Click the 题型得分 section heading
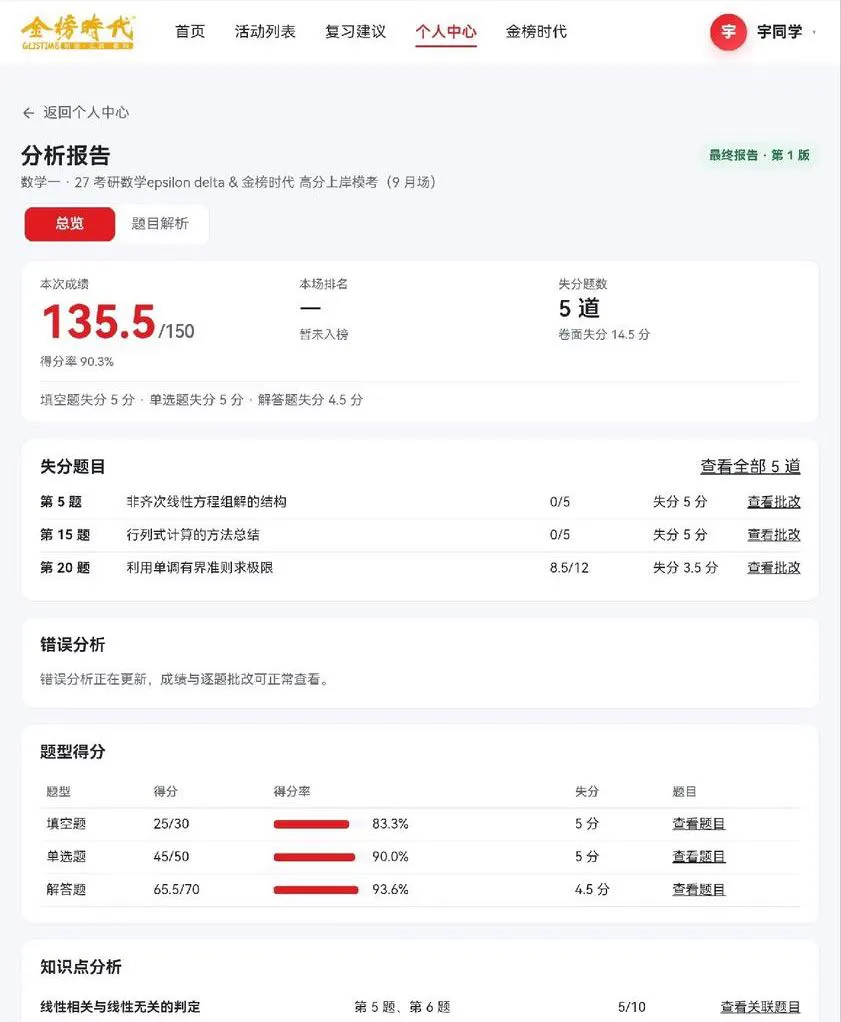 [72, 752]
